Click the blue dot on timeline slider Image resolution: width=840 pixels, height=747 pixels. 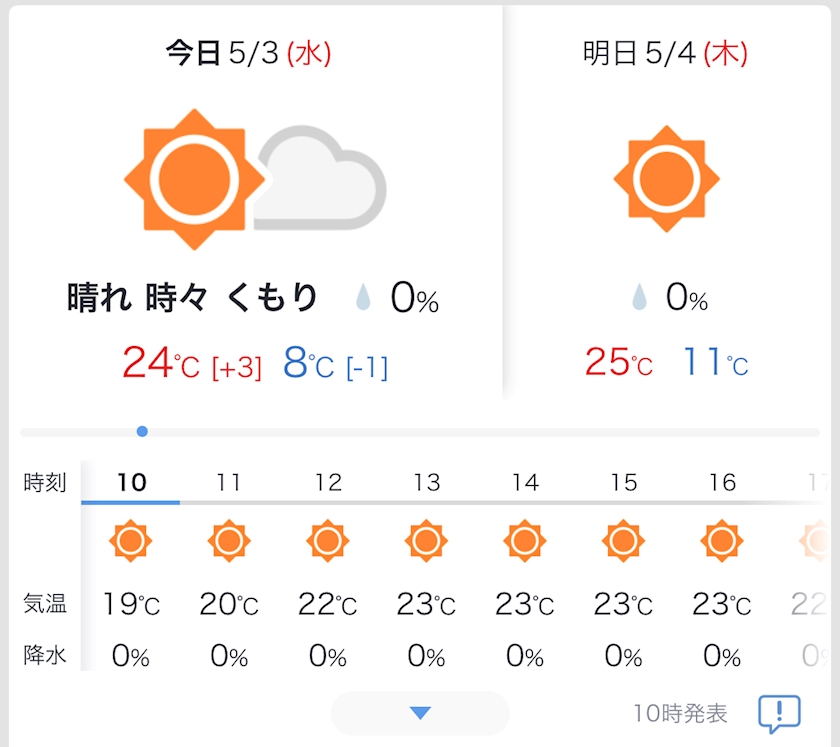pyautogui.click(x=142, y=431)
